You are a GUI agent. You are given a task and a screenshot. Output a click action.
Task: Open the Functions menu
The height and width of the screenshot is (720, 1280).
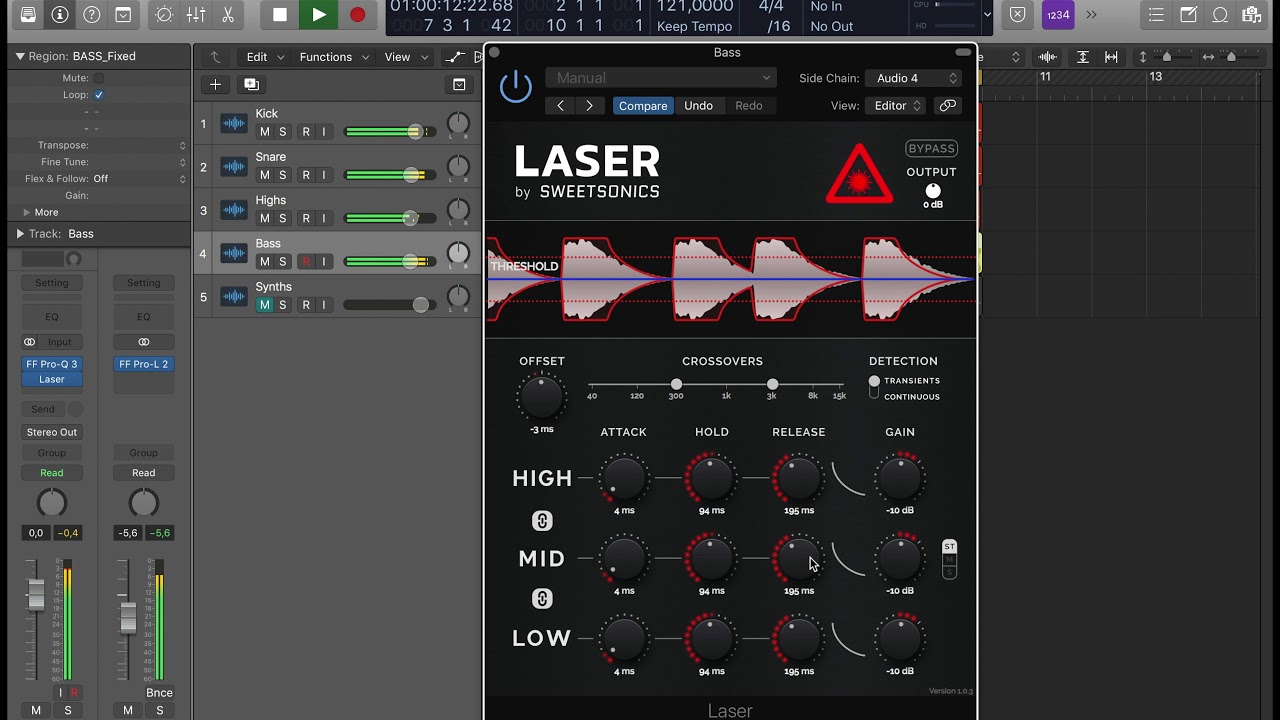(333, 57)
